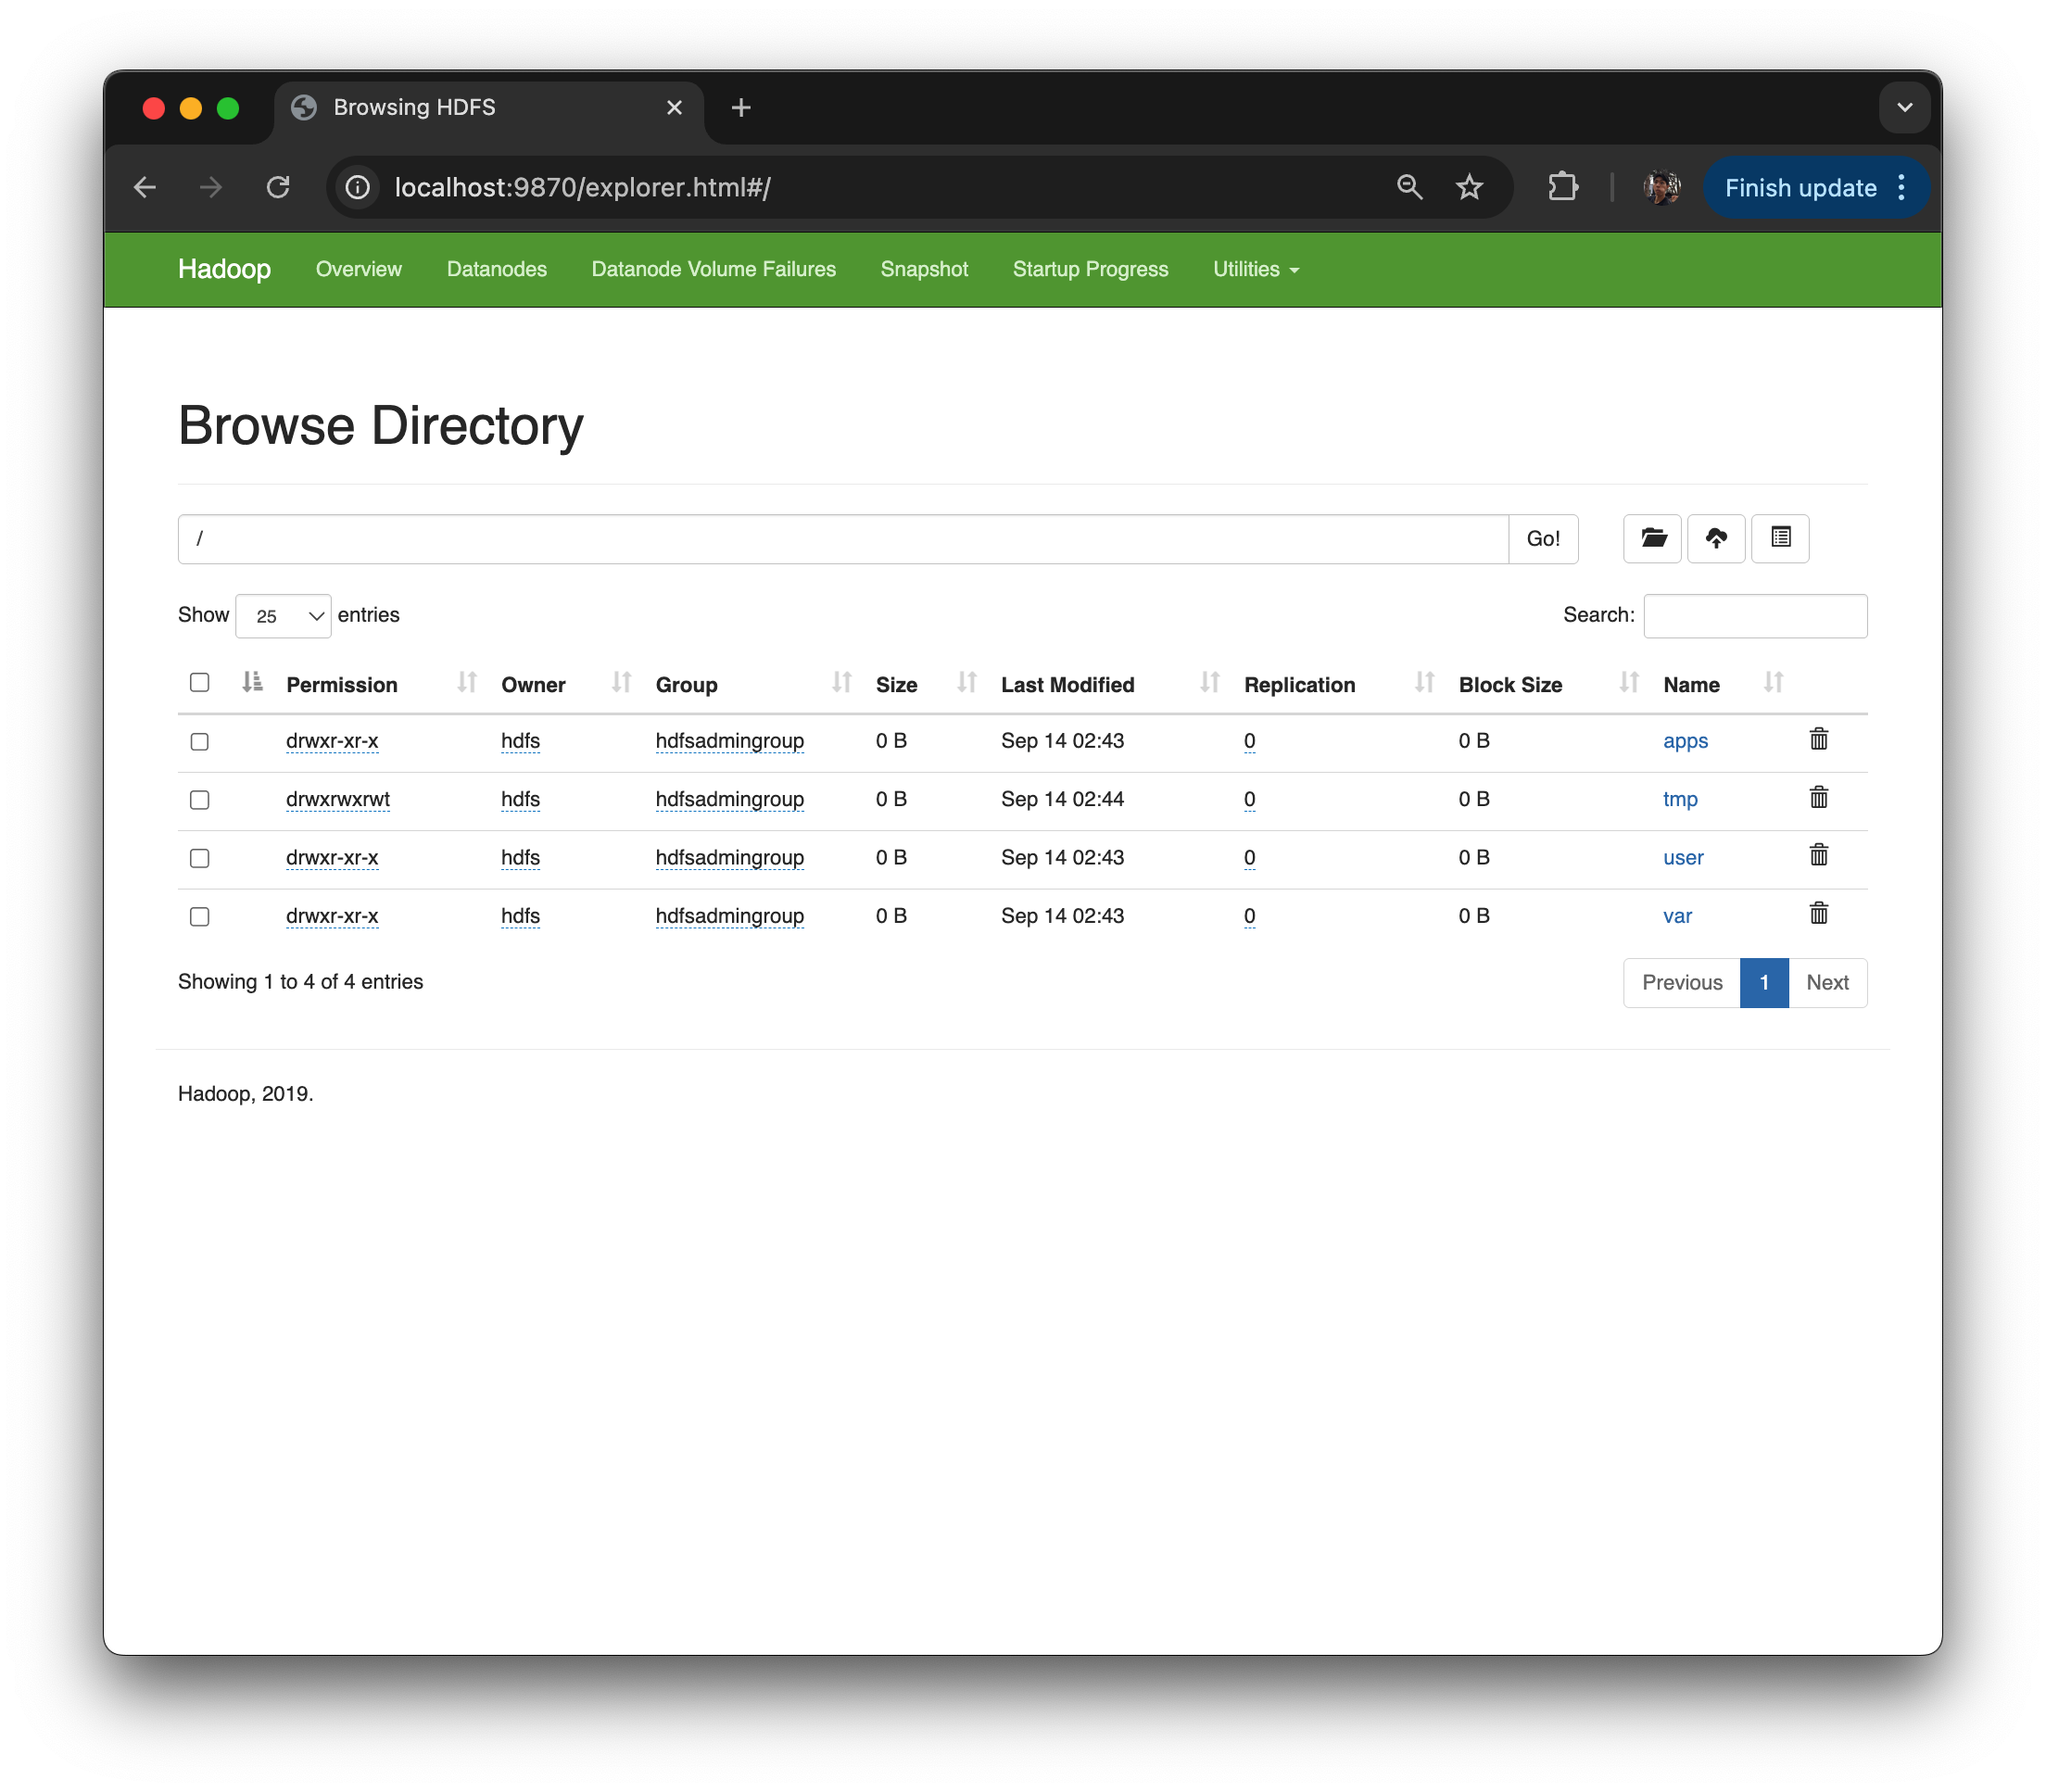
Task: Open the Datanodes navigation tab
Action: (x=496, y=270)
